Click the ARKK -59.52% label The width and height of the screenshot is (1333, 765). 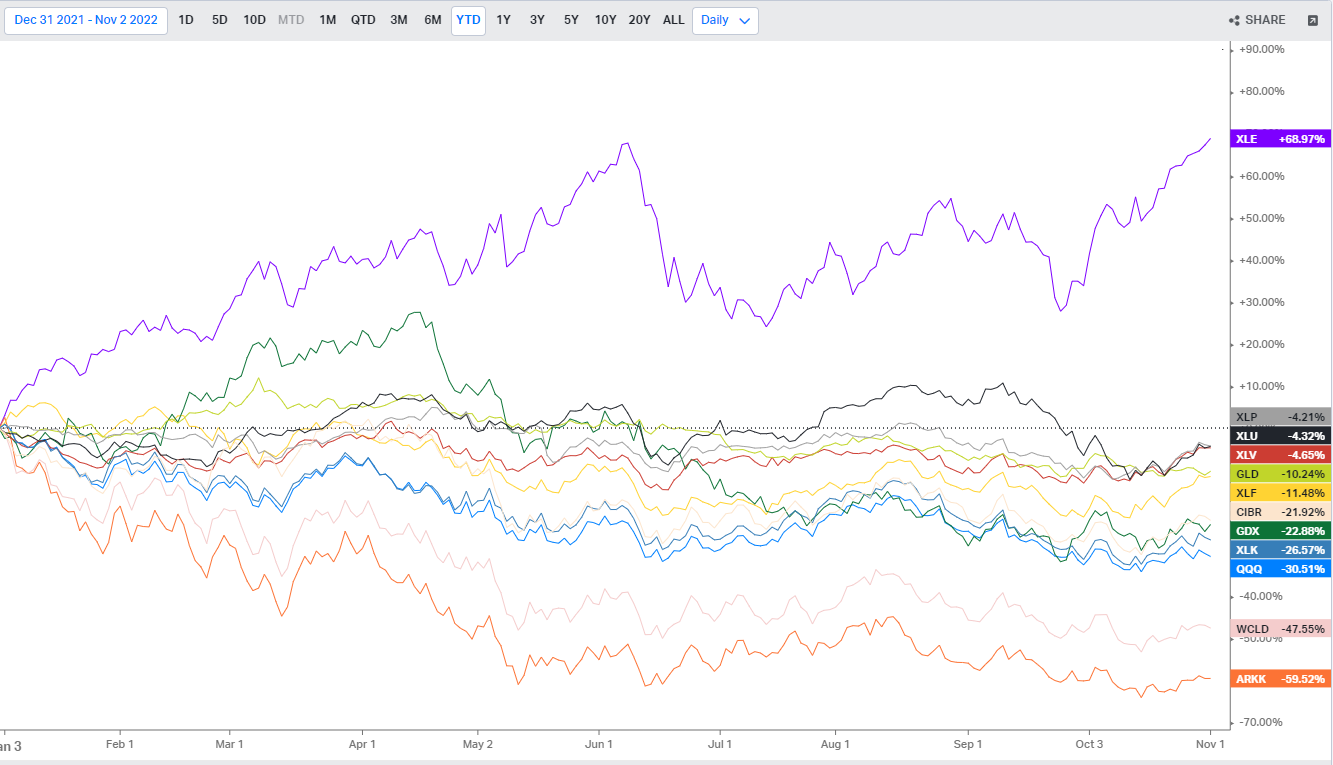point(1281,679)
